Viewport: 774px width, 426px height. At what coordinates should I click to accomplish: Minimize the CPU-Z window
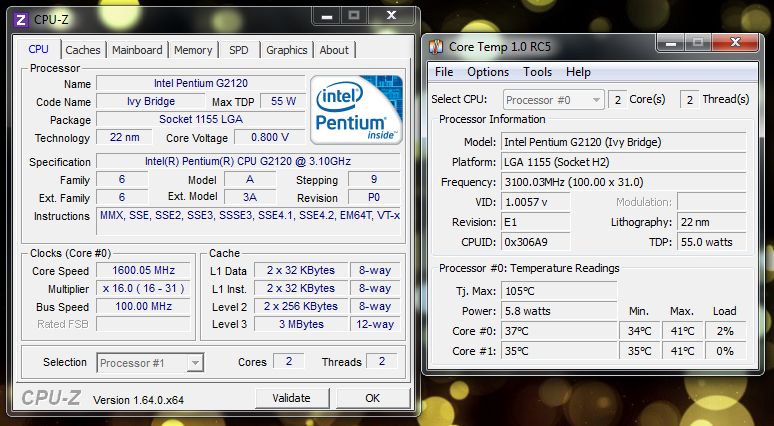(x=326, y=16)
